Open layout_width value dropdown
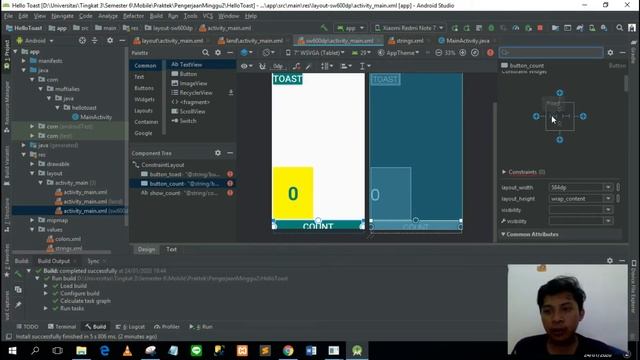This screenshot has width=640, height=360. click(608, 187)
